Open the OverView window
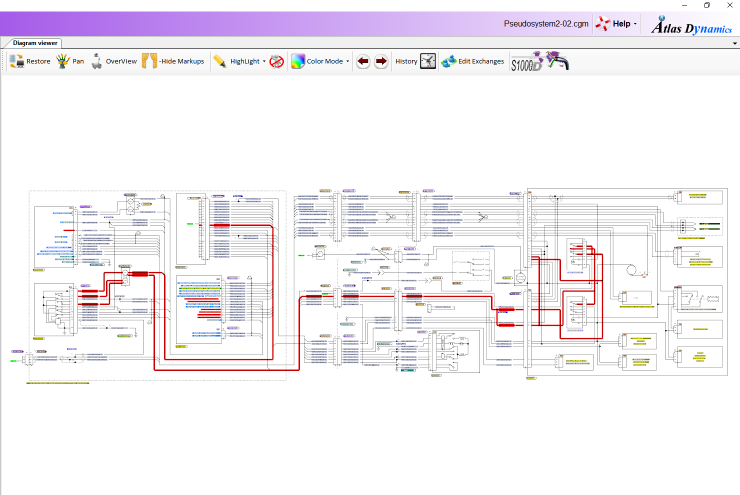This screenshot has height=495, width=740. [x=97, y=61]
